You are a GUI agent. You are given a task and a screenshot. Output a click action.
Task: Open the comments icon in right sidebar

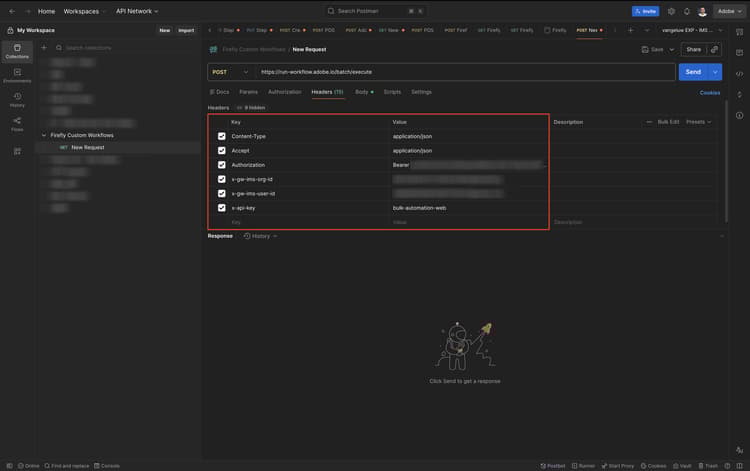tap(739, 53)
